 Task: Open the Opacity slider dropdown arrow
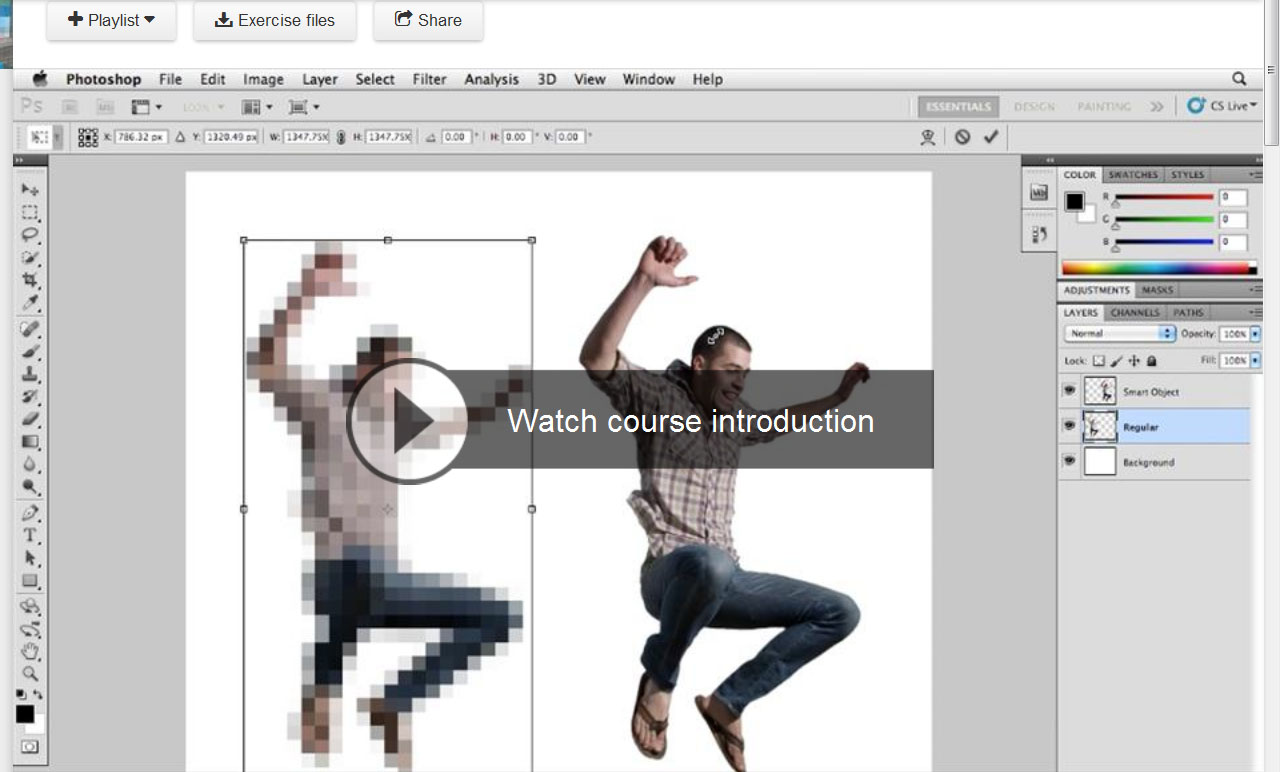point(1256,333)
